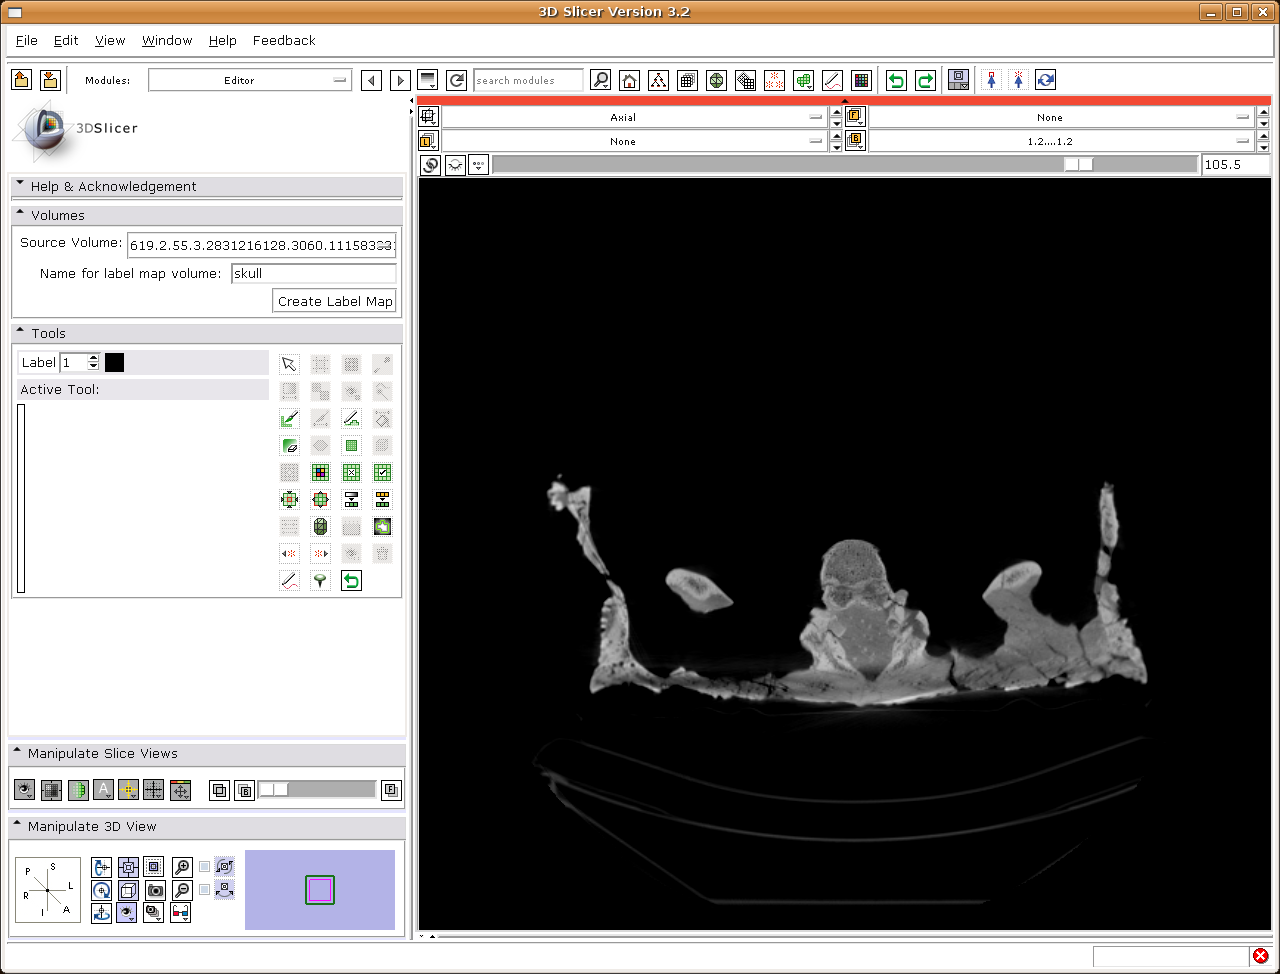1280x974 pixels.
Task: Open the Modules dropdown showing Editor
Action: (250, 80)
